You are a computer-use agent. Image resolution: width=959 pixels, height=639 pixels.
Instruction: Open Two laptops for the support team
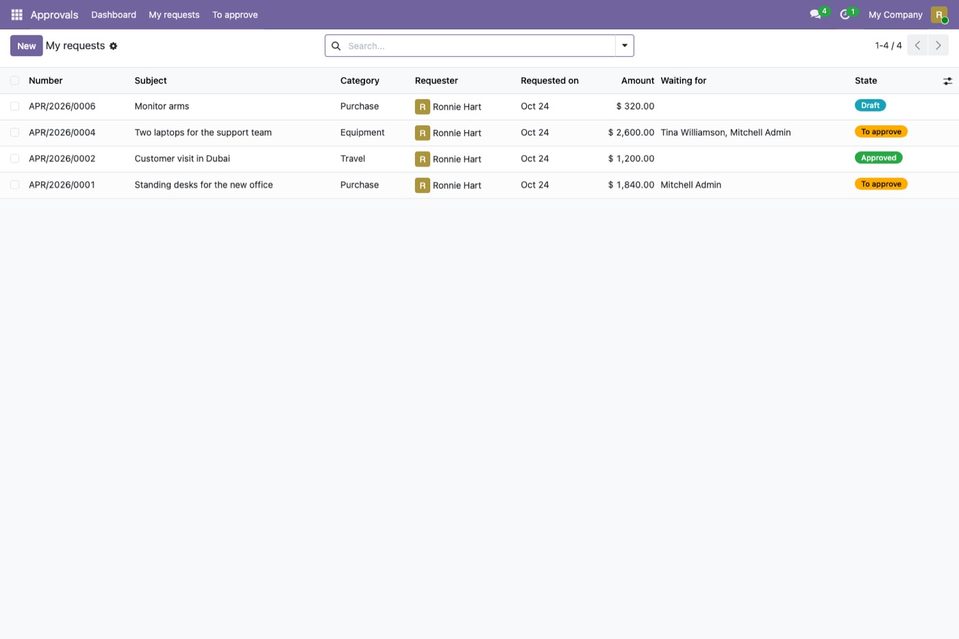pos(203,133)
